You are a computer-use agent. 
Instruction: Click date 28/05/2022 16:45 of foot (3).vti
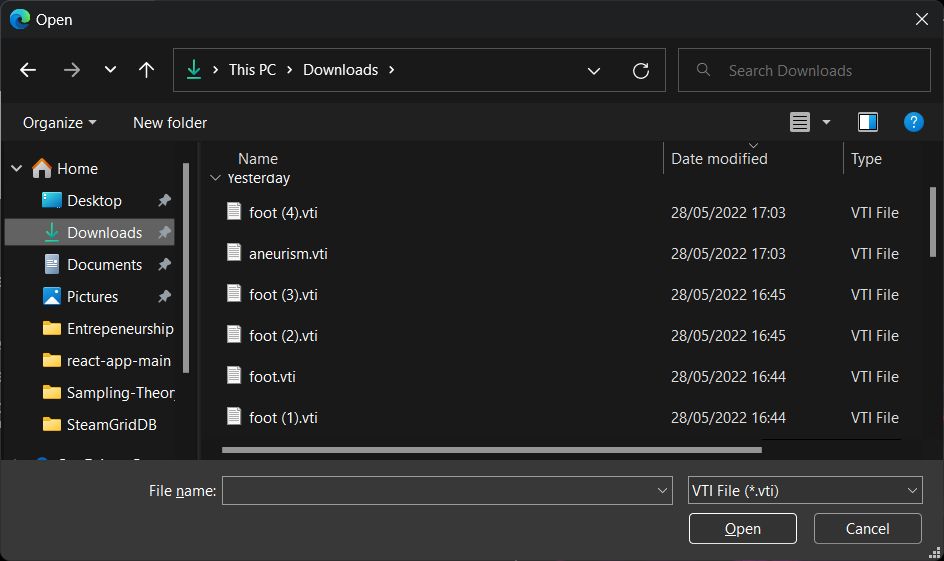pyautogui.click(x=728, y=294)
